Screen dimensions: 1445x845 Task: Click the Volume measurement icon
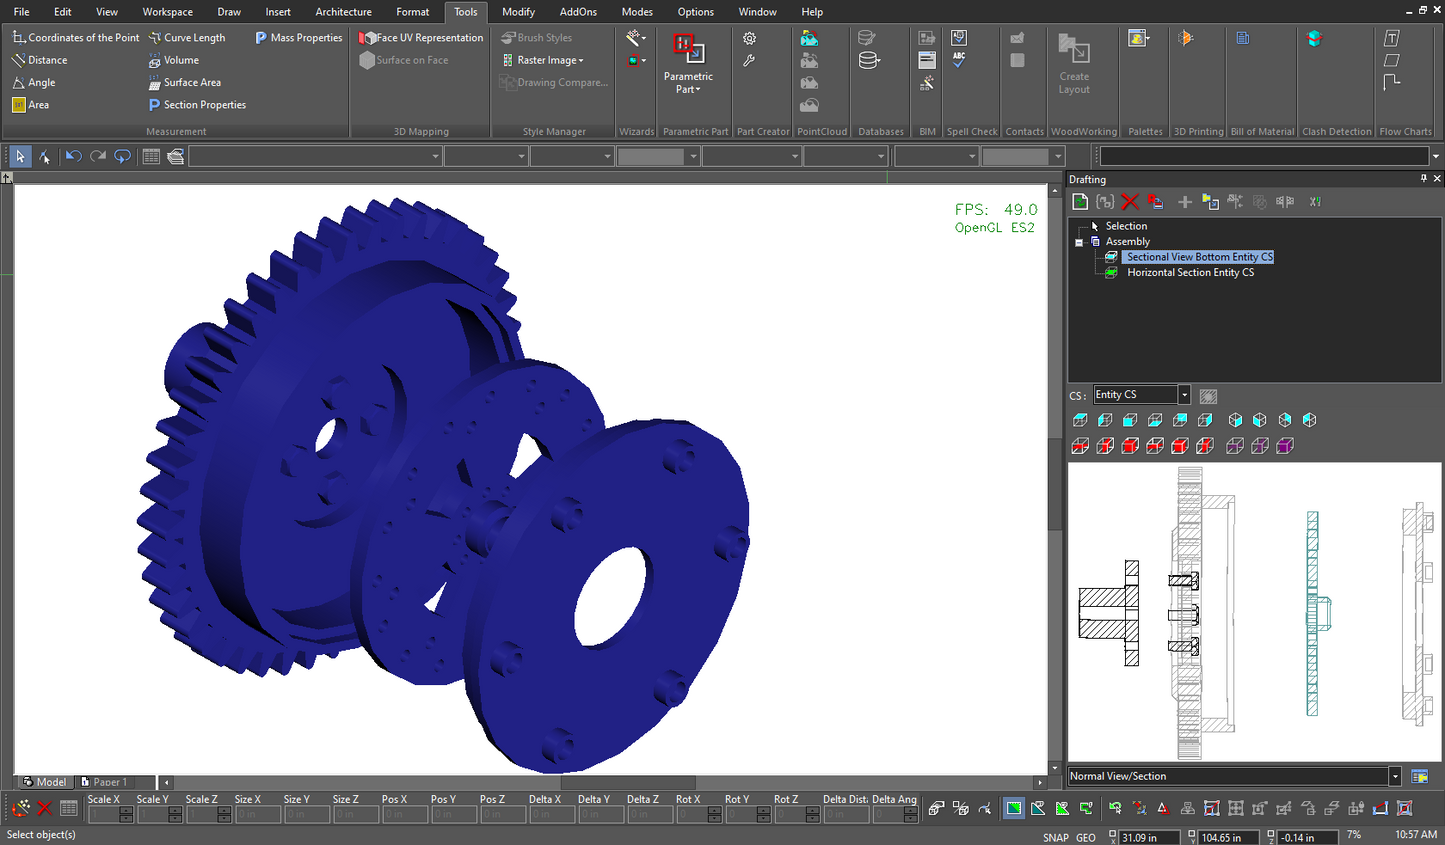[x=175, y=60]
